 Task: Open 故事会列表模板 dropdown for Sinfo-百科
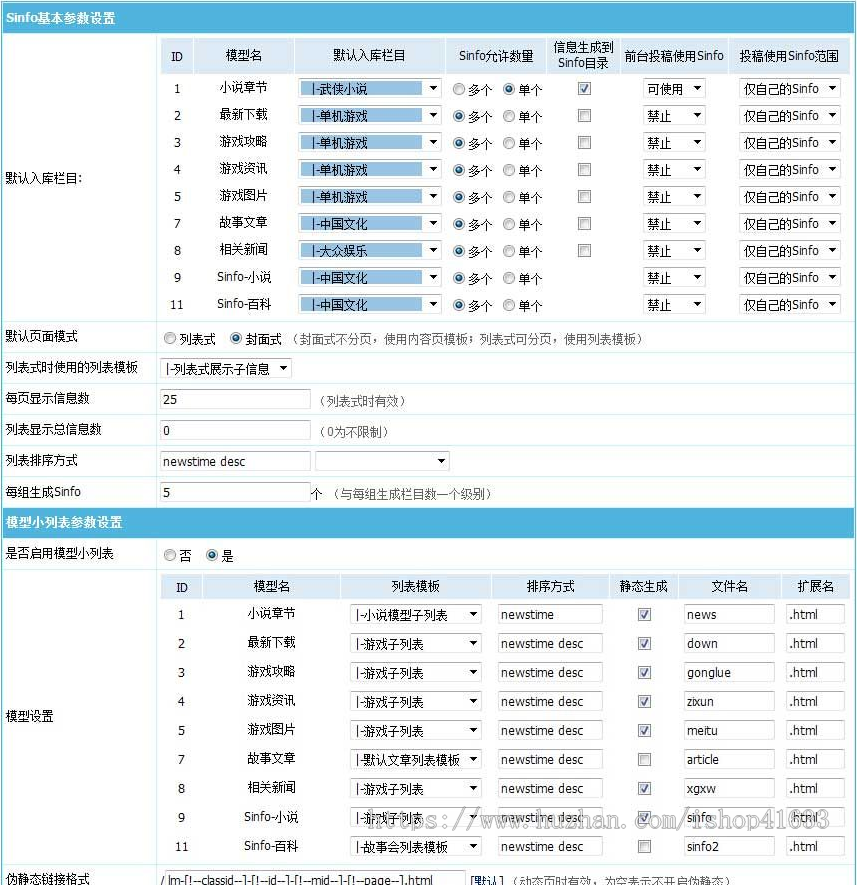point(416,846)
